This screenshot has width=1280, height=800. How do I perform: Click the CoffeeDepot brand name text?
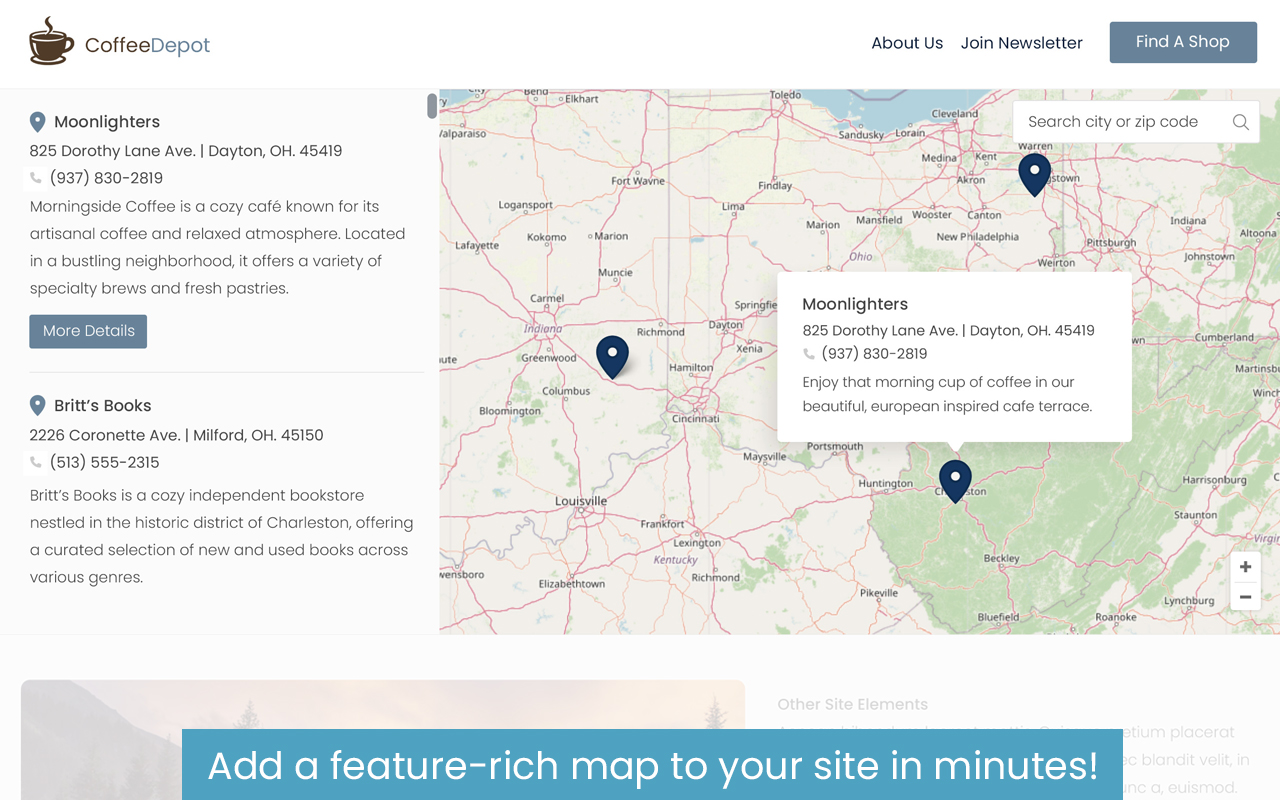(x=147, y=45)
